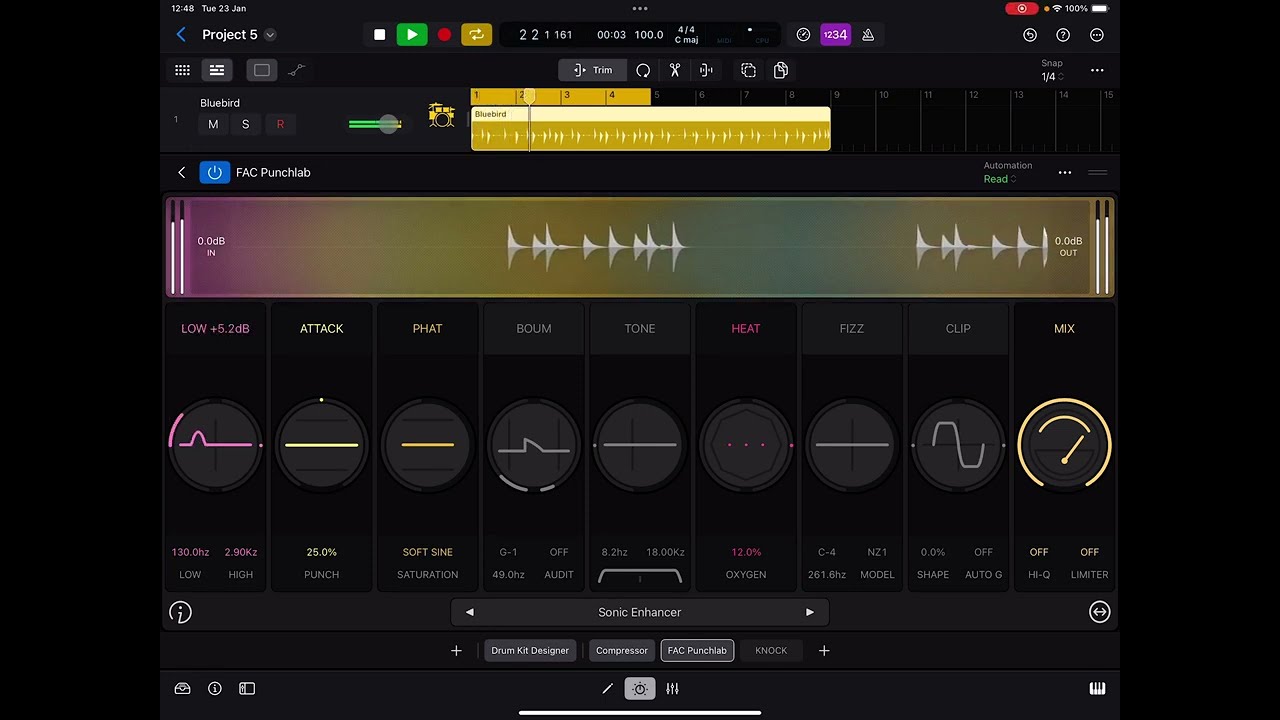Adjust the MIX knob
Screen dimensions: 1280x720
[x=1064, y=445]
